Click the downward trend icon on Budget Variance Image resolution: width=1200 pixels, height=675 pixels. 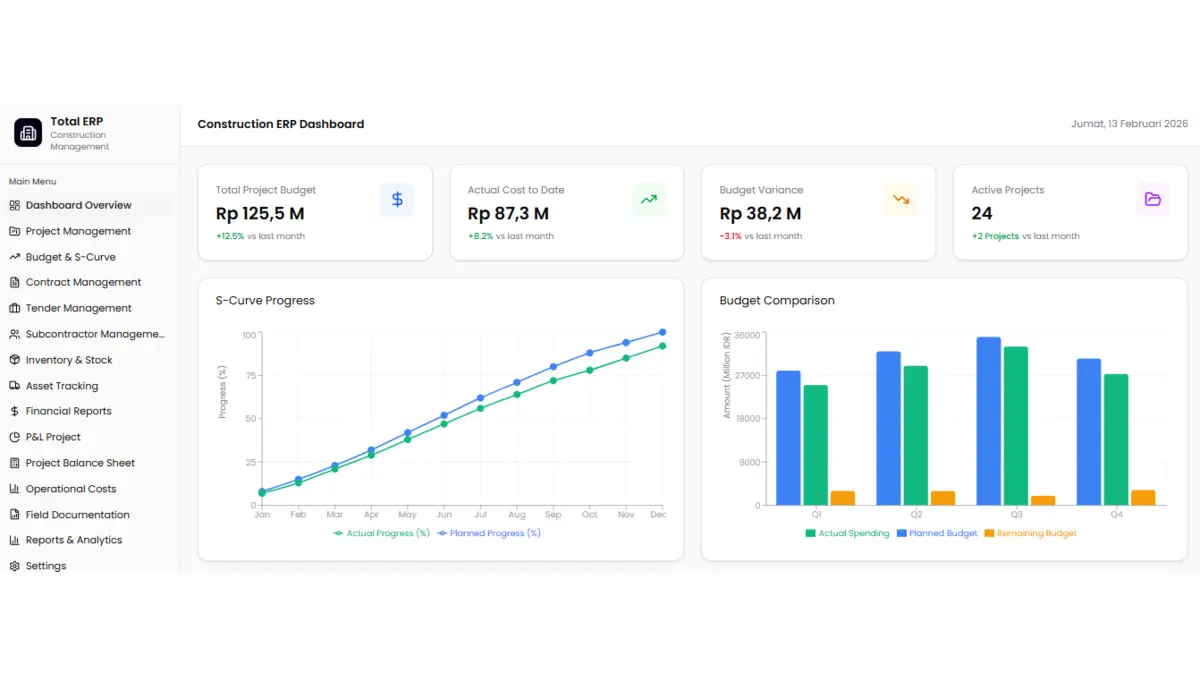[x=901, y=200]
